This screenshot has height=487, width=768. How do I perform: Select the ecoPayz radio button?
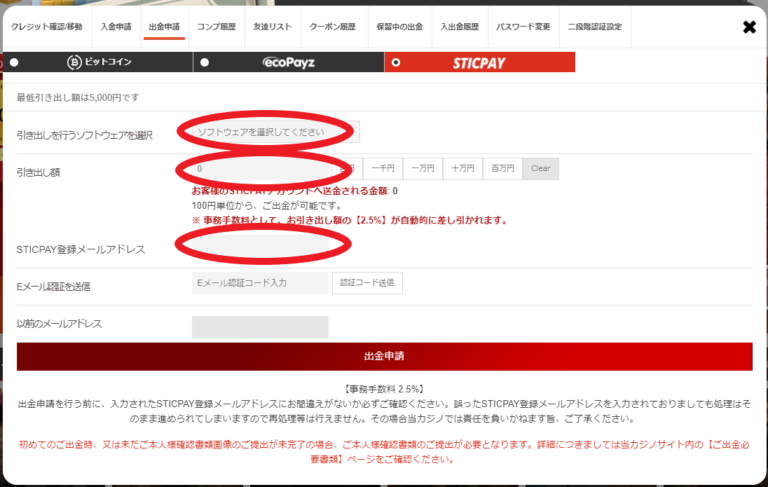[x=205, y=62]
